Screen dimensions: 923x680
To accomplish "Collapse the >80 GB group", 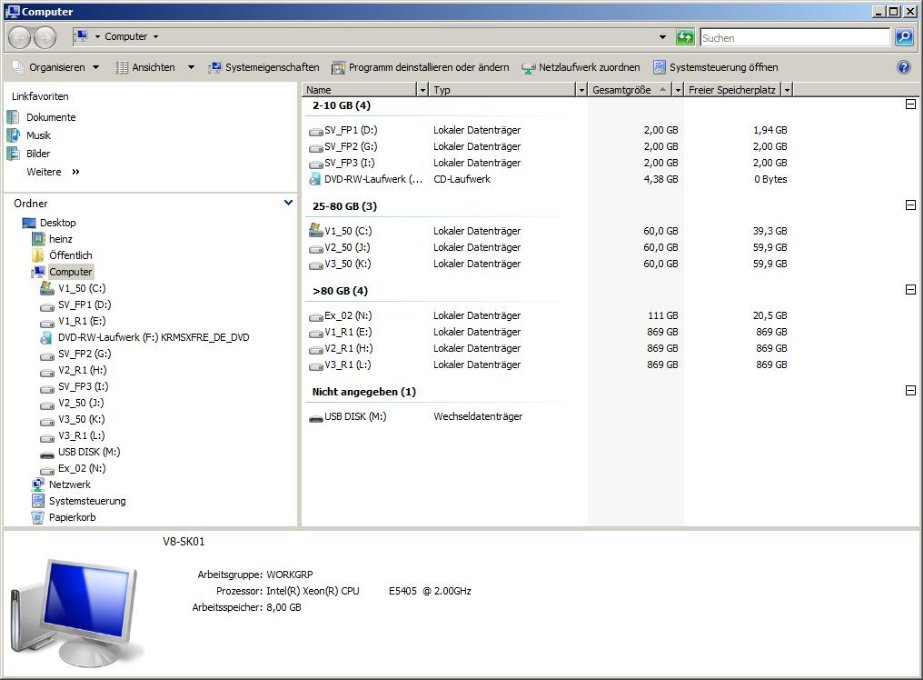I will tap(910, 290).
